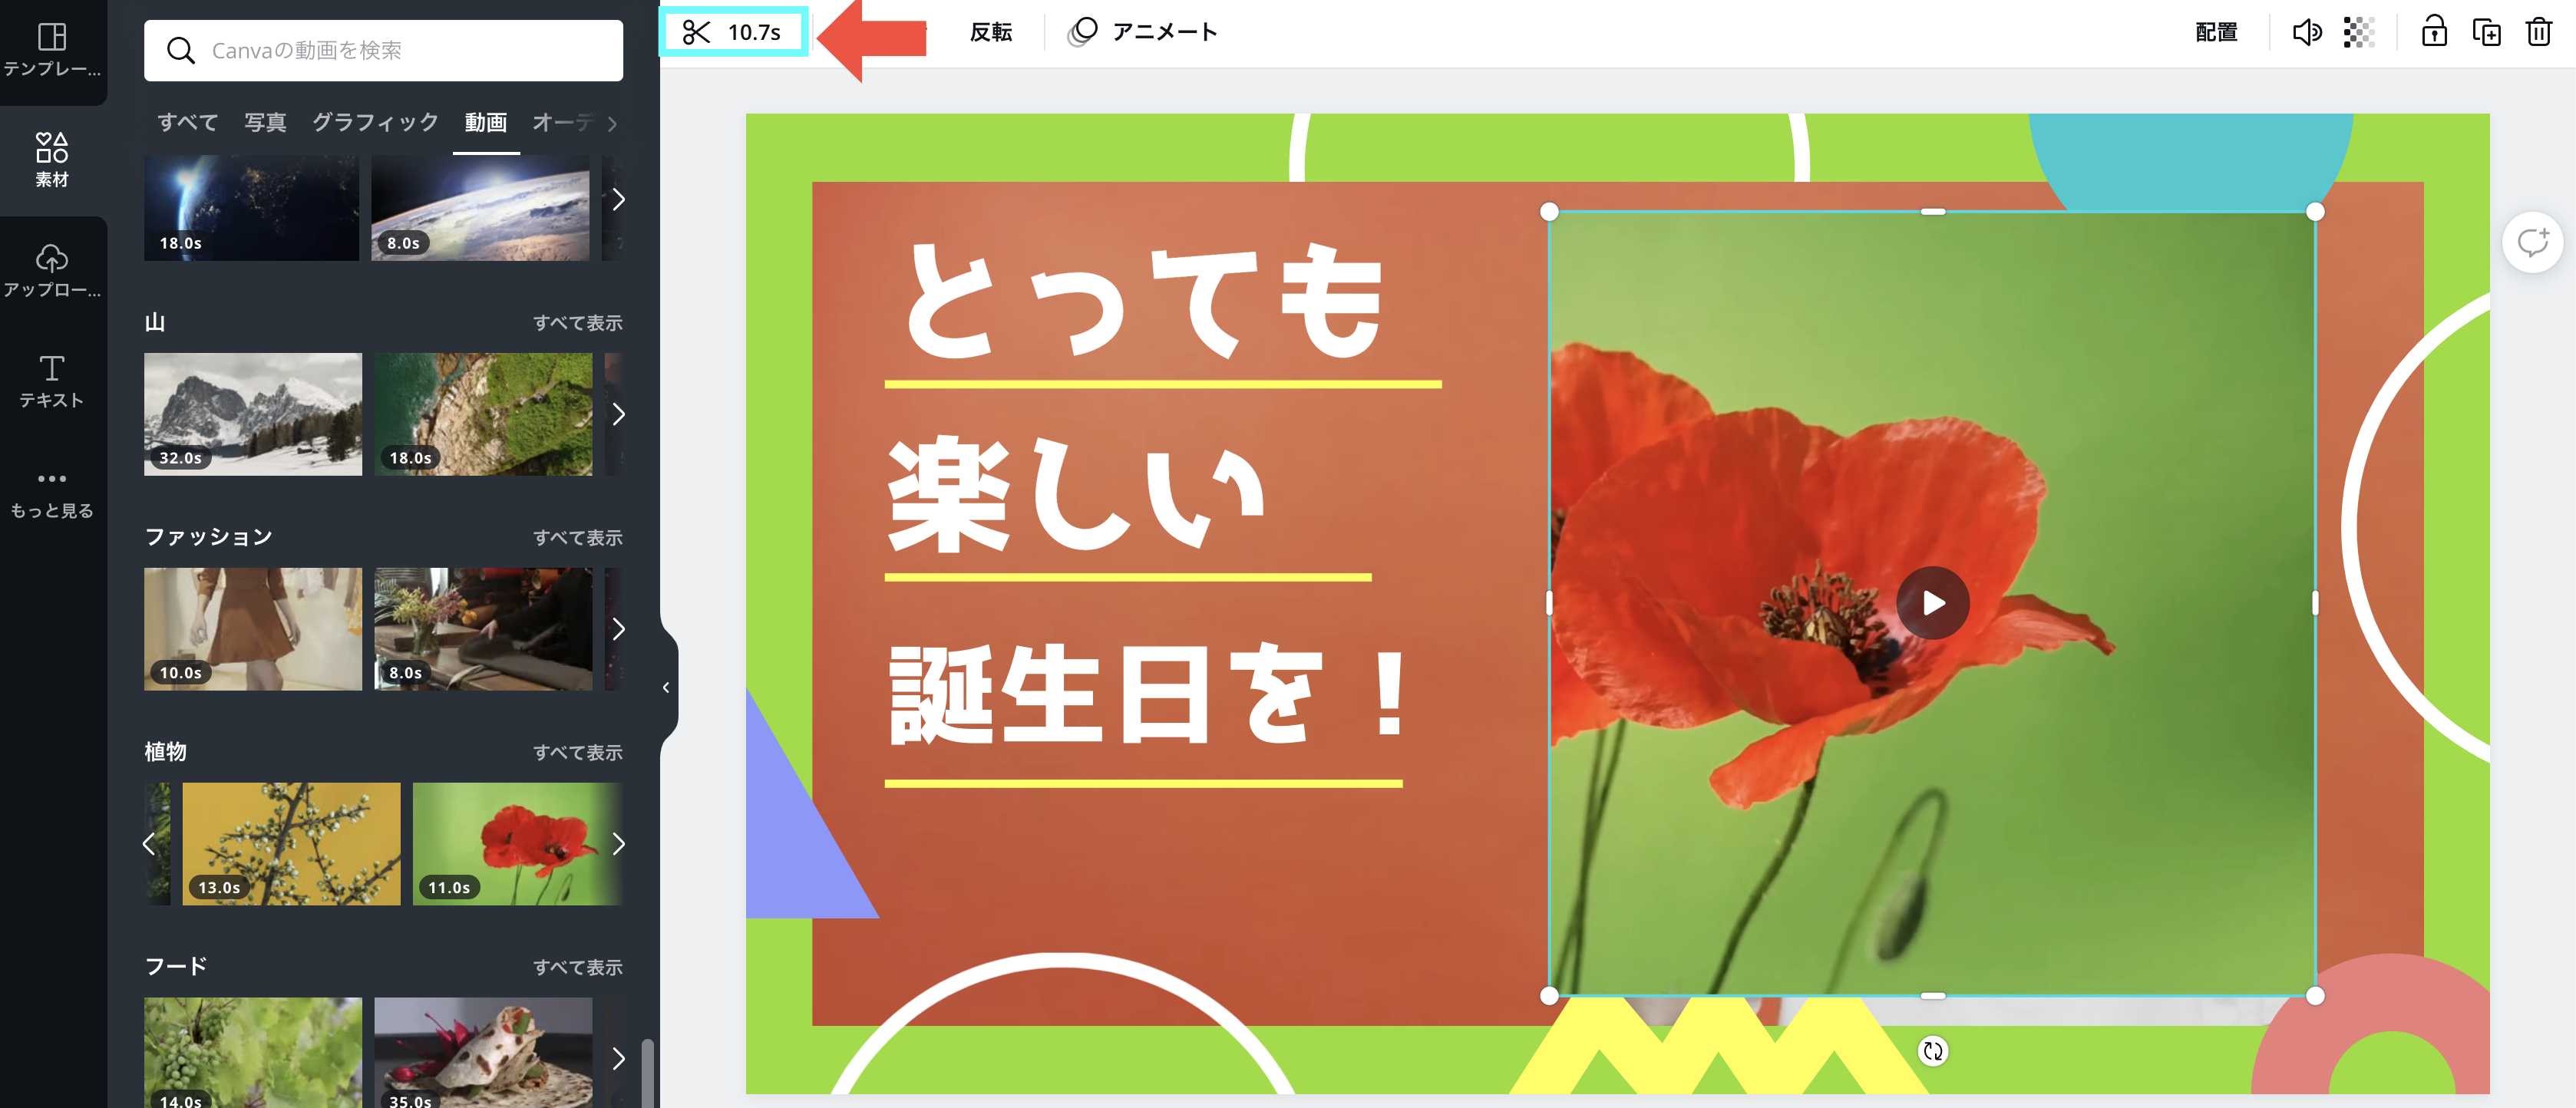Click the Canva video search field
Screen dimensions: 2576x1108
(x=383, y=50)
